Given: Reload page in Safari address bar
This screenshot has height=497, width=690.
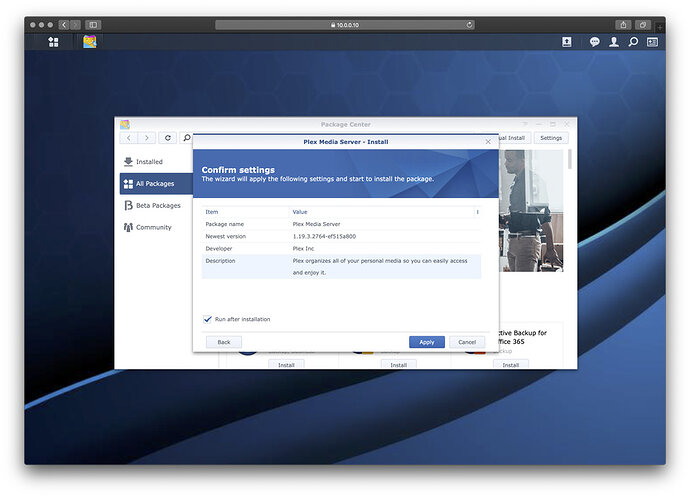Looking at the screenshot, I should pyautogui.click(x=470, y=25).
